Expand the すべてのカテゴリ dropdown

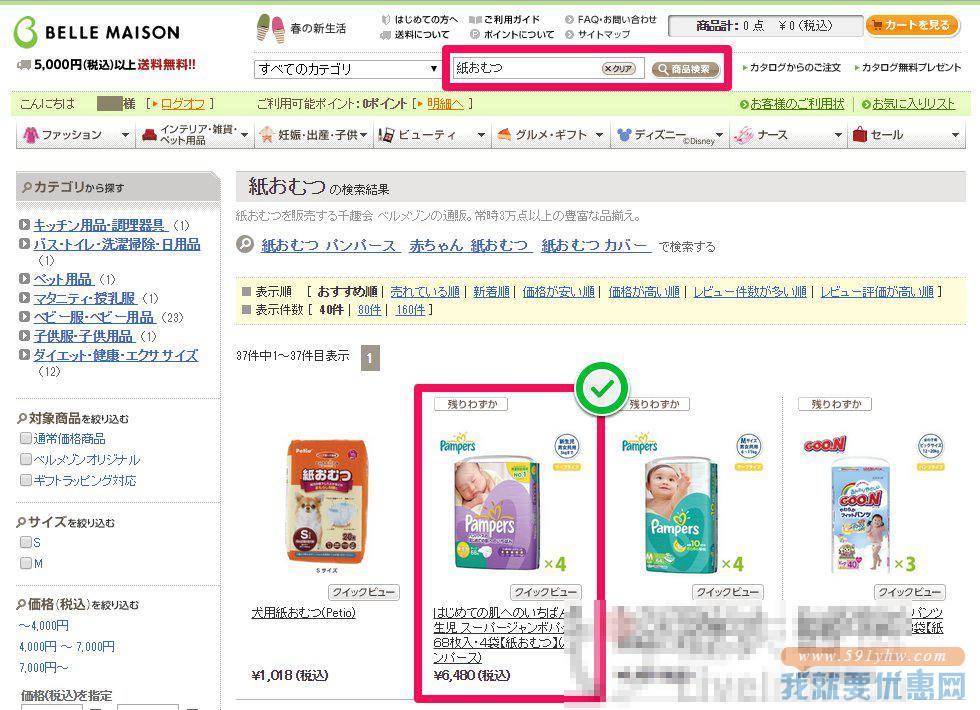(346, 69)
